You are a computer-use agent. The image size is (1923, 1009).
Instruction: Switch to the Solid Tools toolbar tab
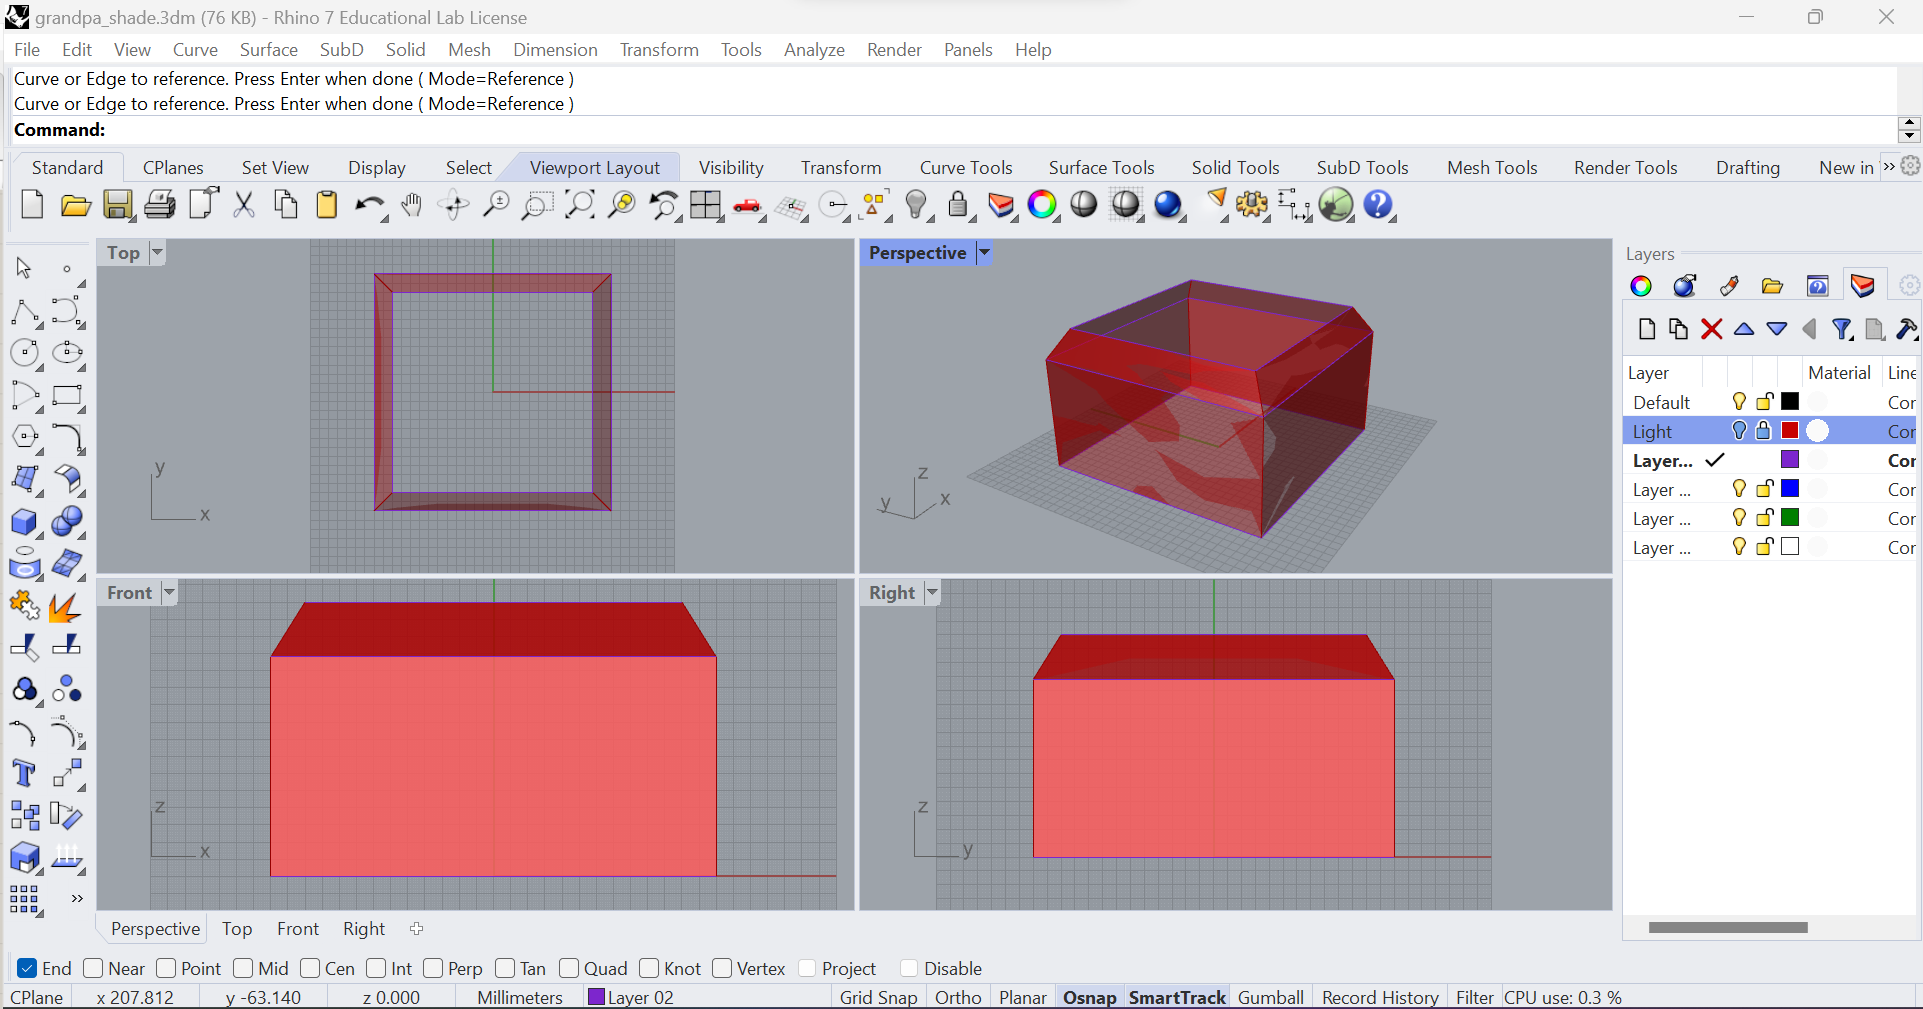click(1235, 168)
